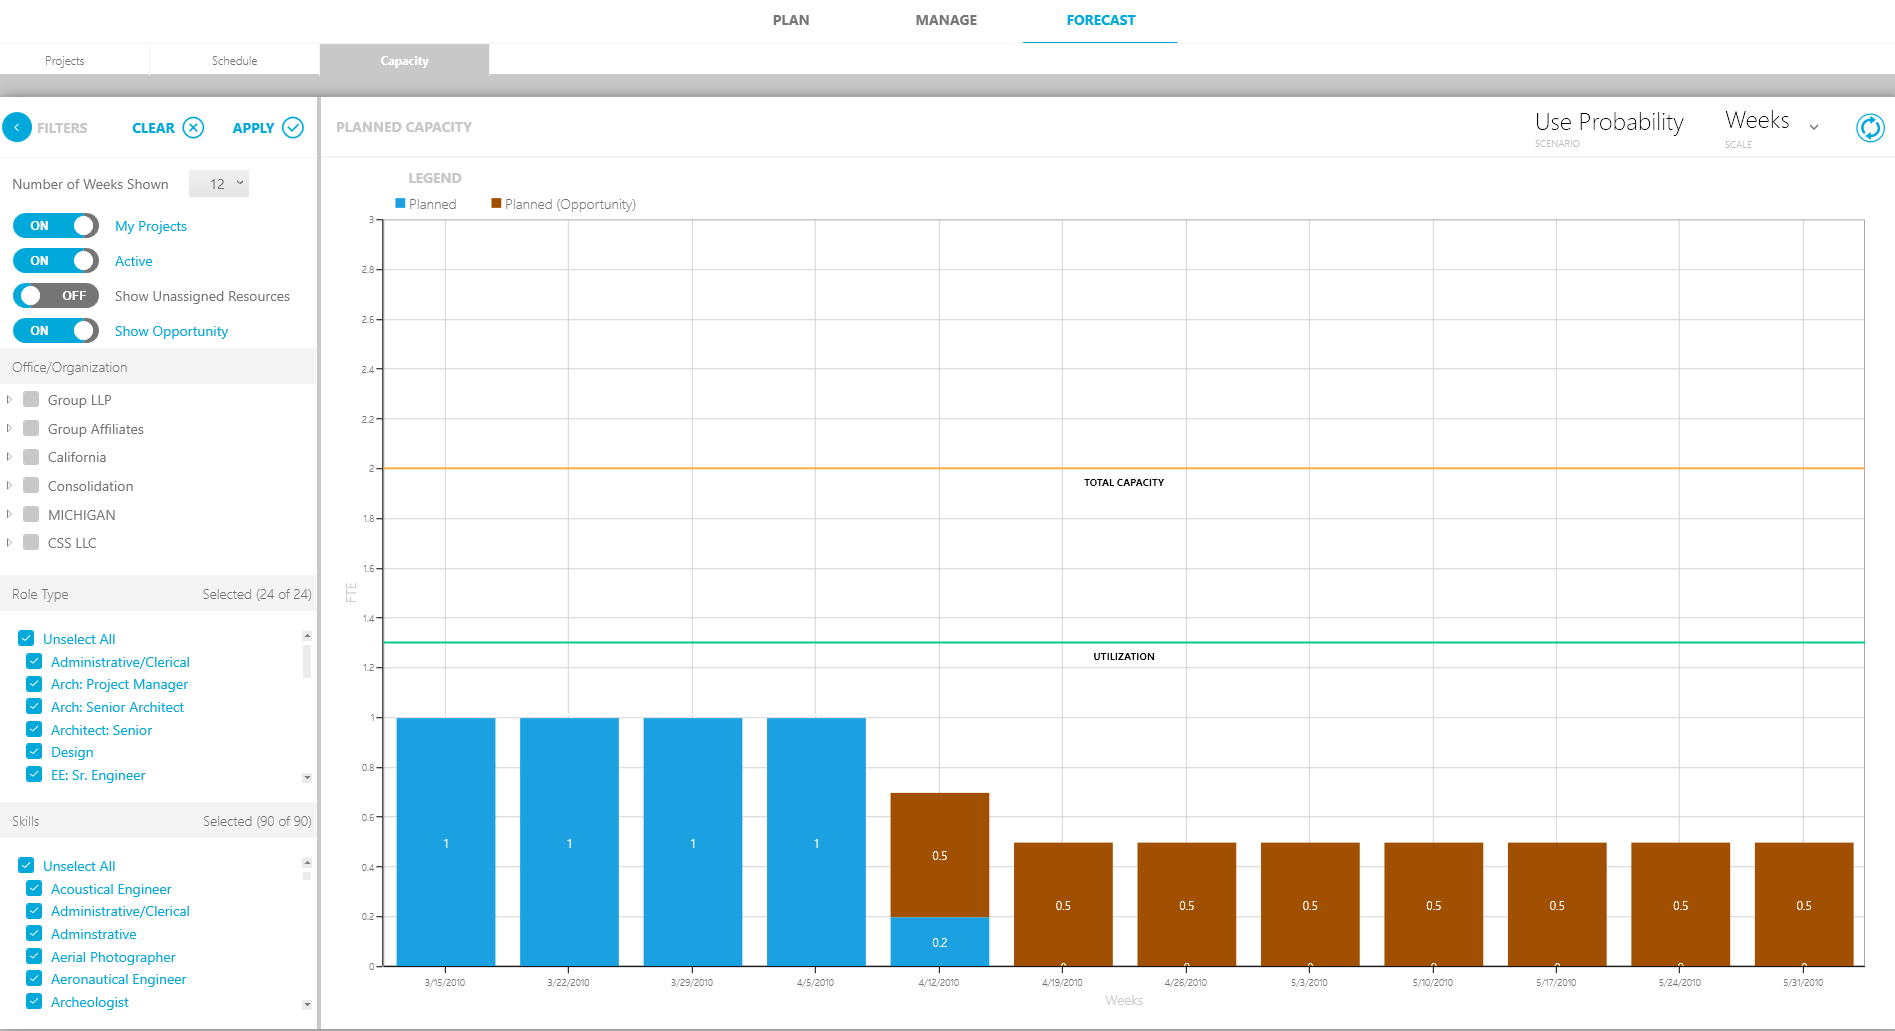
Task: Expand the Consolidation tree node
Action: 10,485
